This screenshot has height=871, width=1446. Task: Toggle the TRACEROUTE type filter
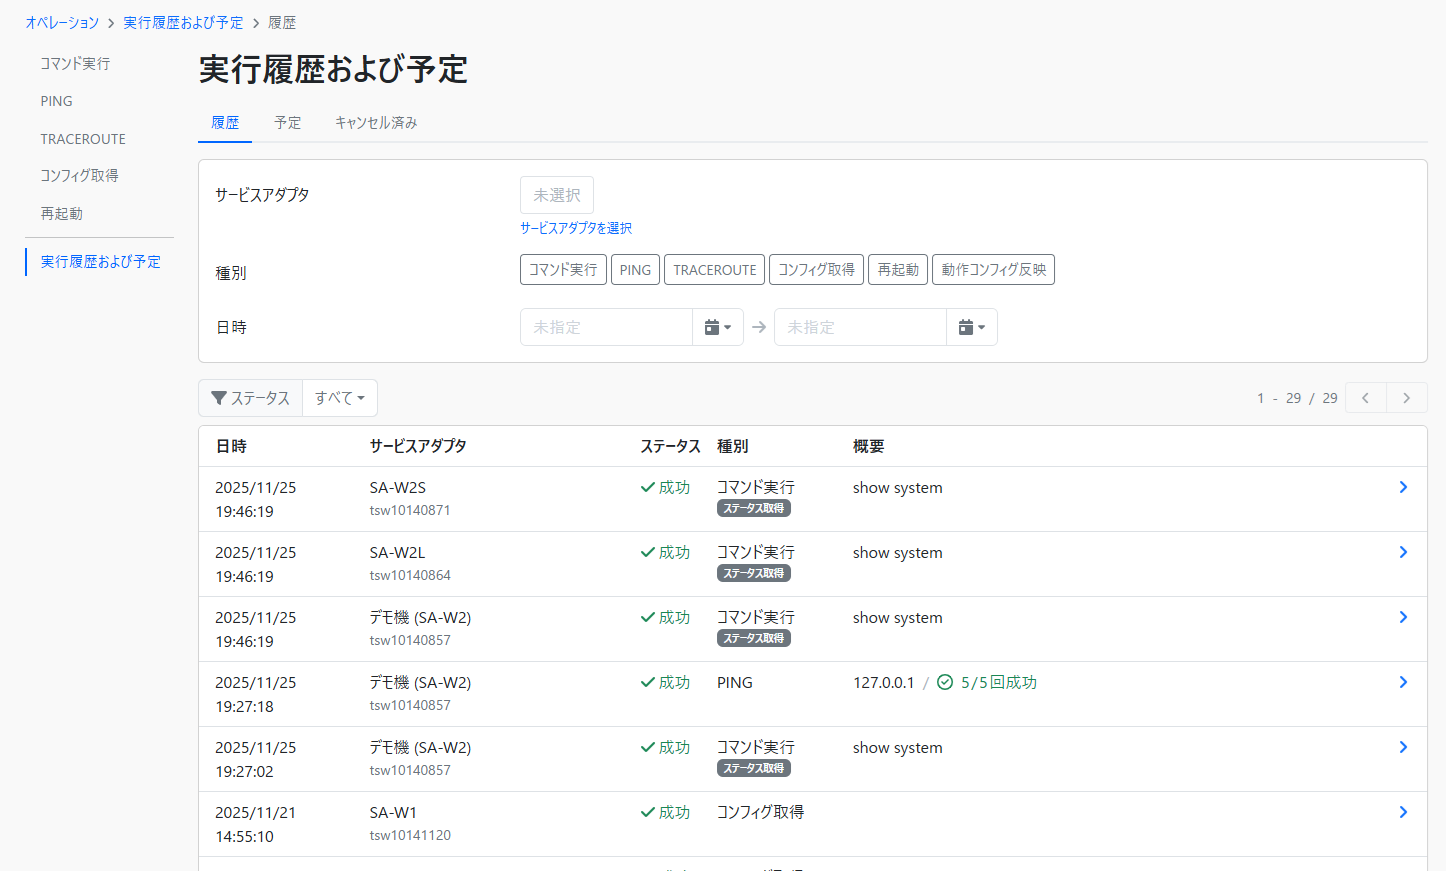coord(714,270)
